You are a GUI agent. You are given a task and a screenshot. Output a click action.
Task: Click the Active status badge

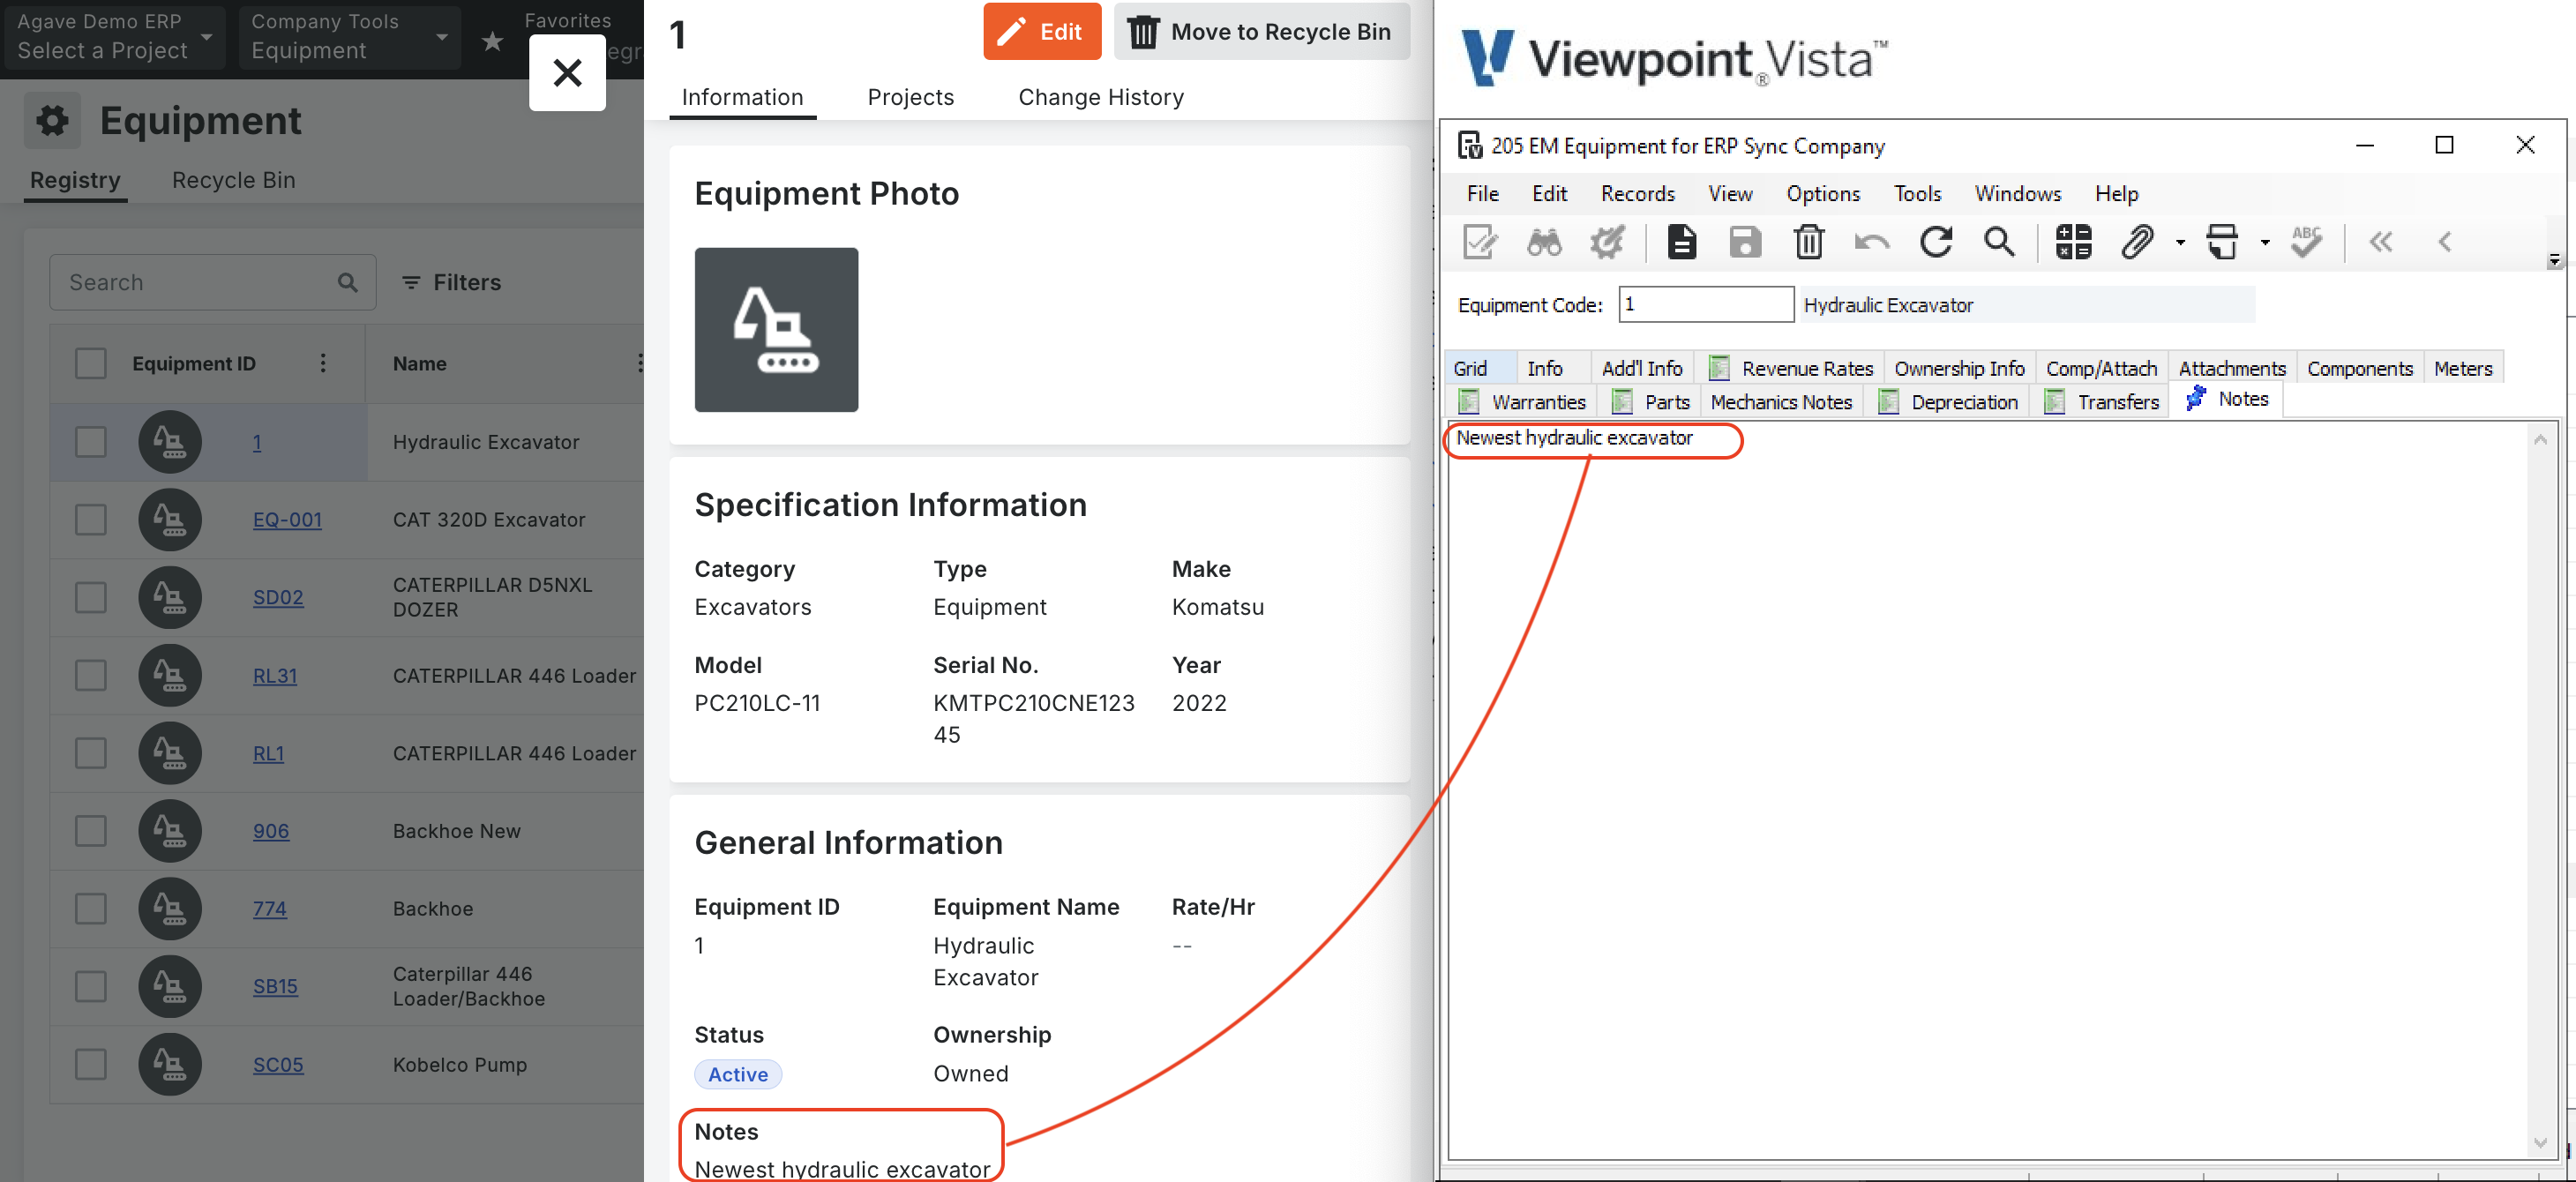pyautogui.click(x=738, y=1074)
